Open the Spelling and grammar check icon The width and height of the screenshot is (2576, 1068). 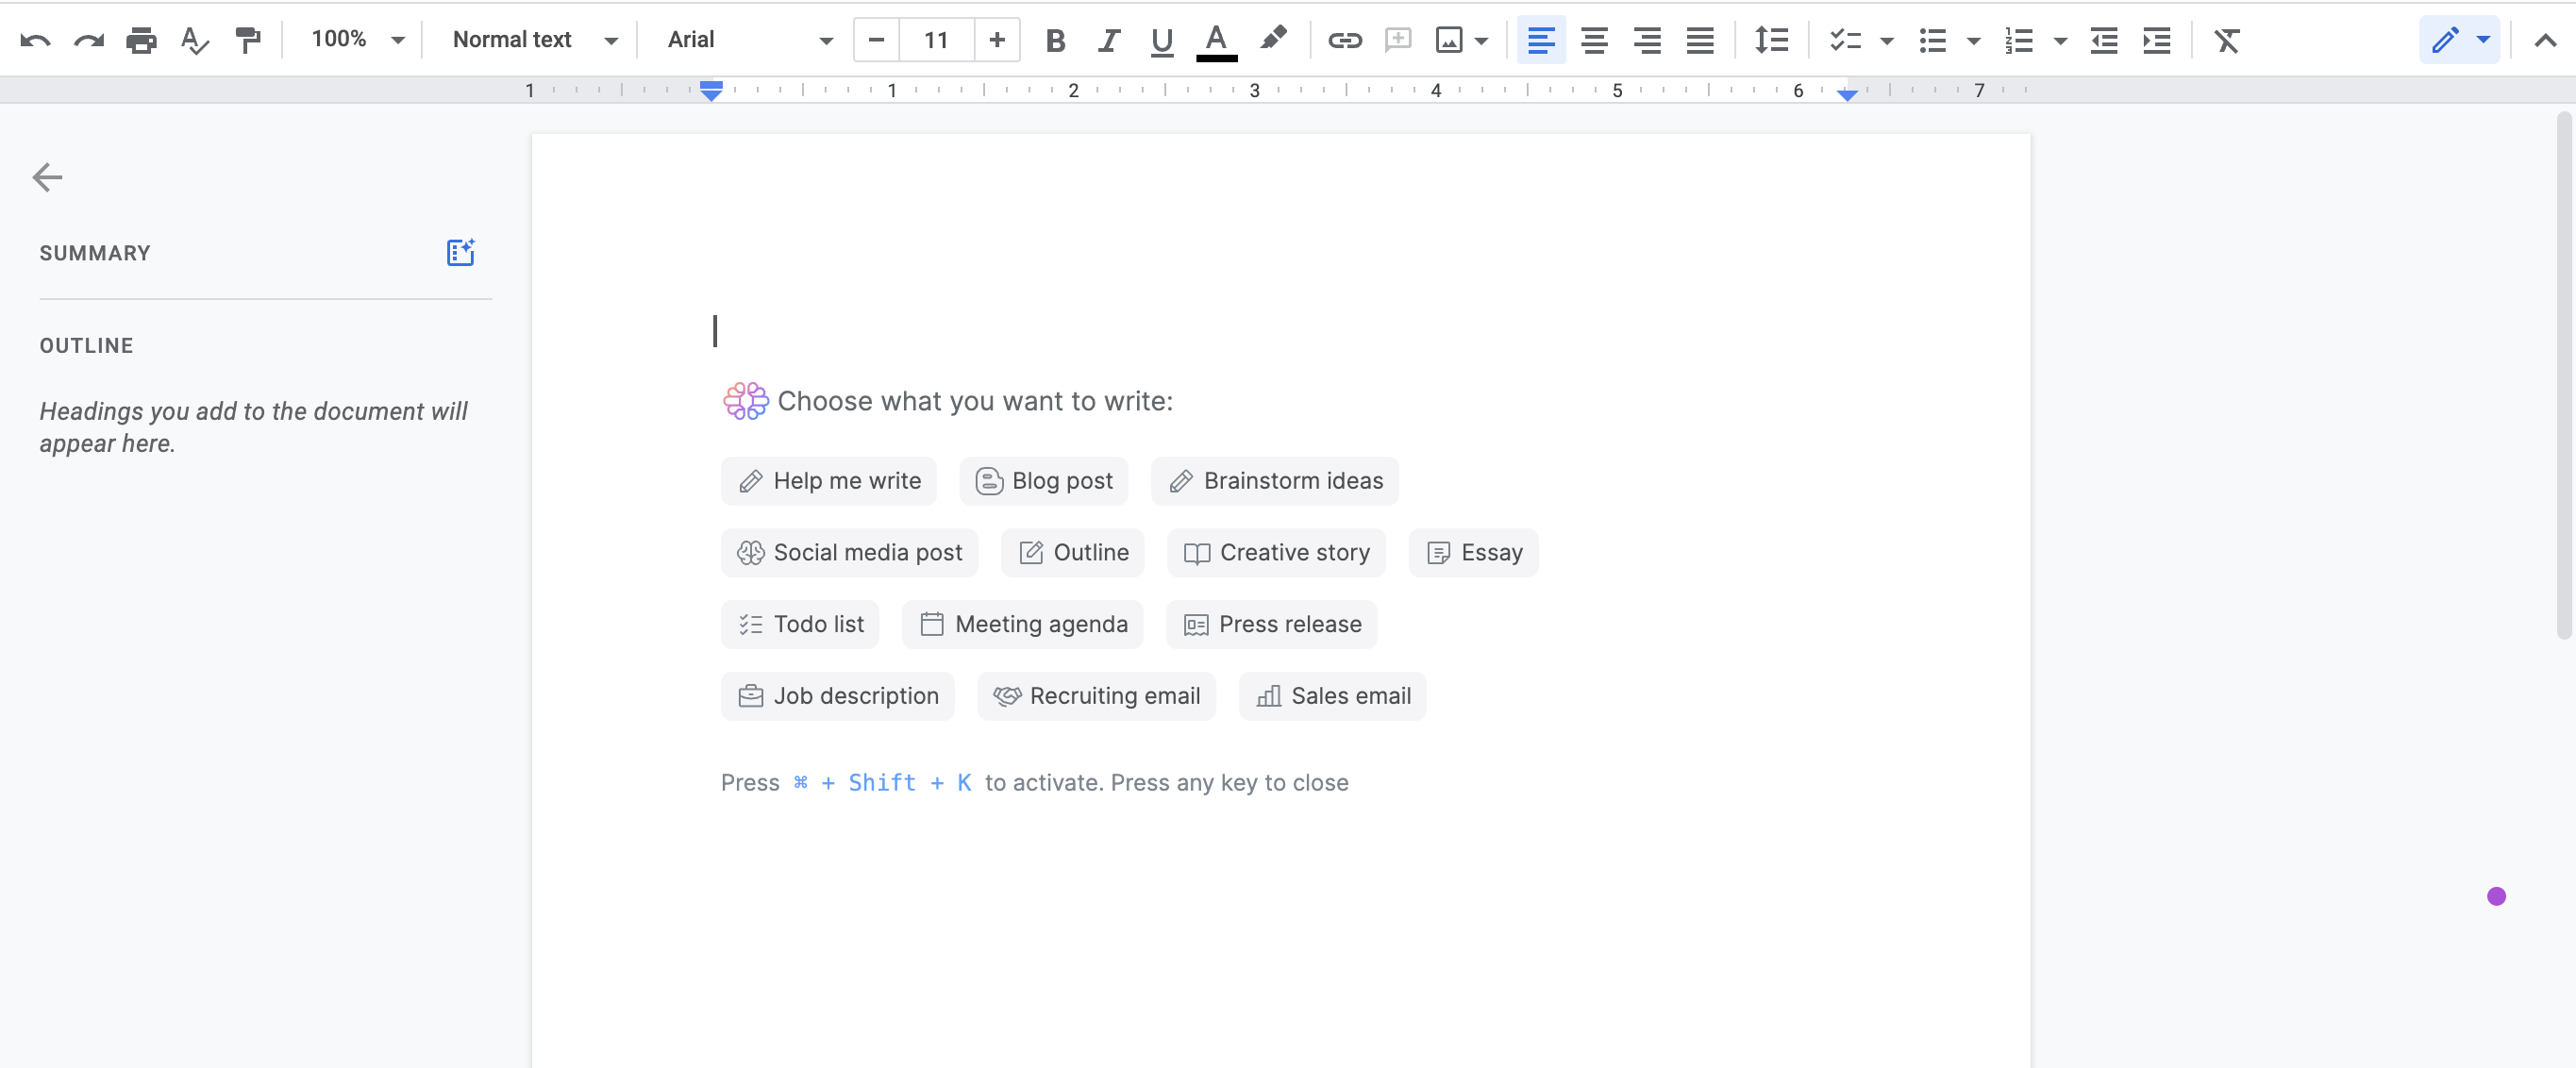coord(195,40)
